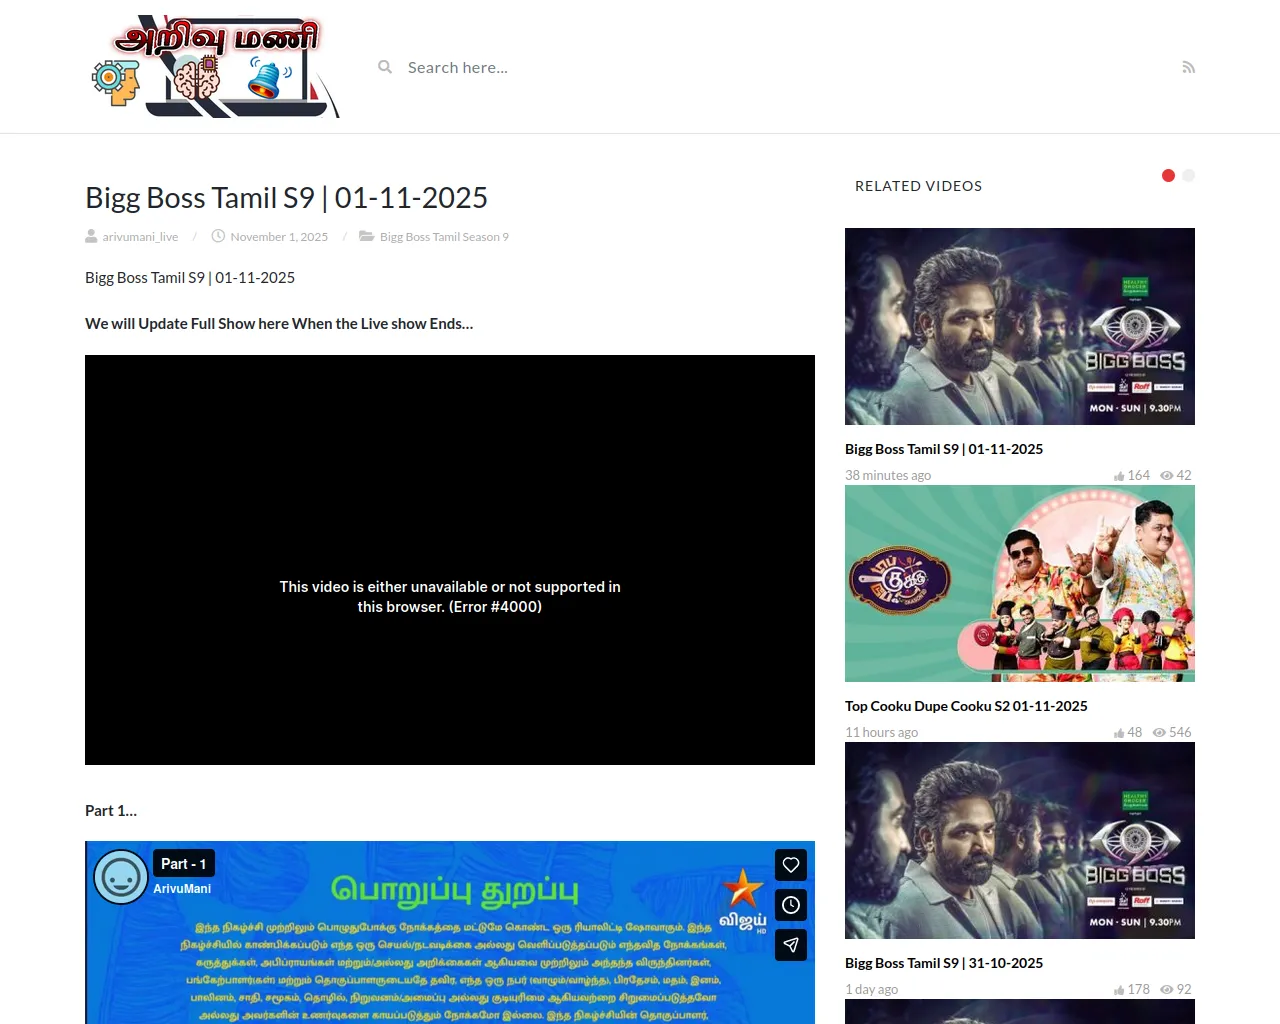
Task: Click the likes thumb icon showing 178
Action: 1119,990
